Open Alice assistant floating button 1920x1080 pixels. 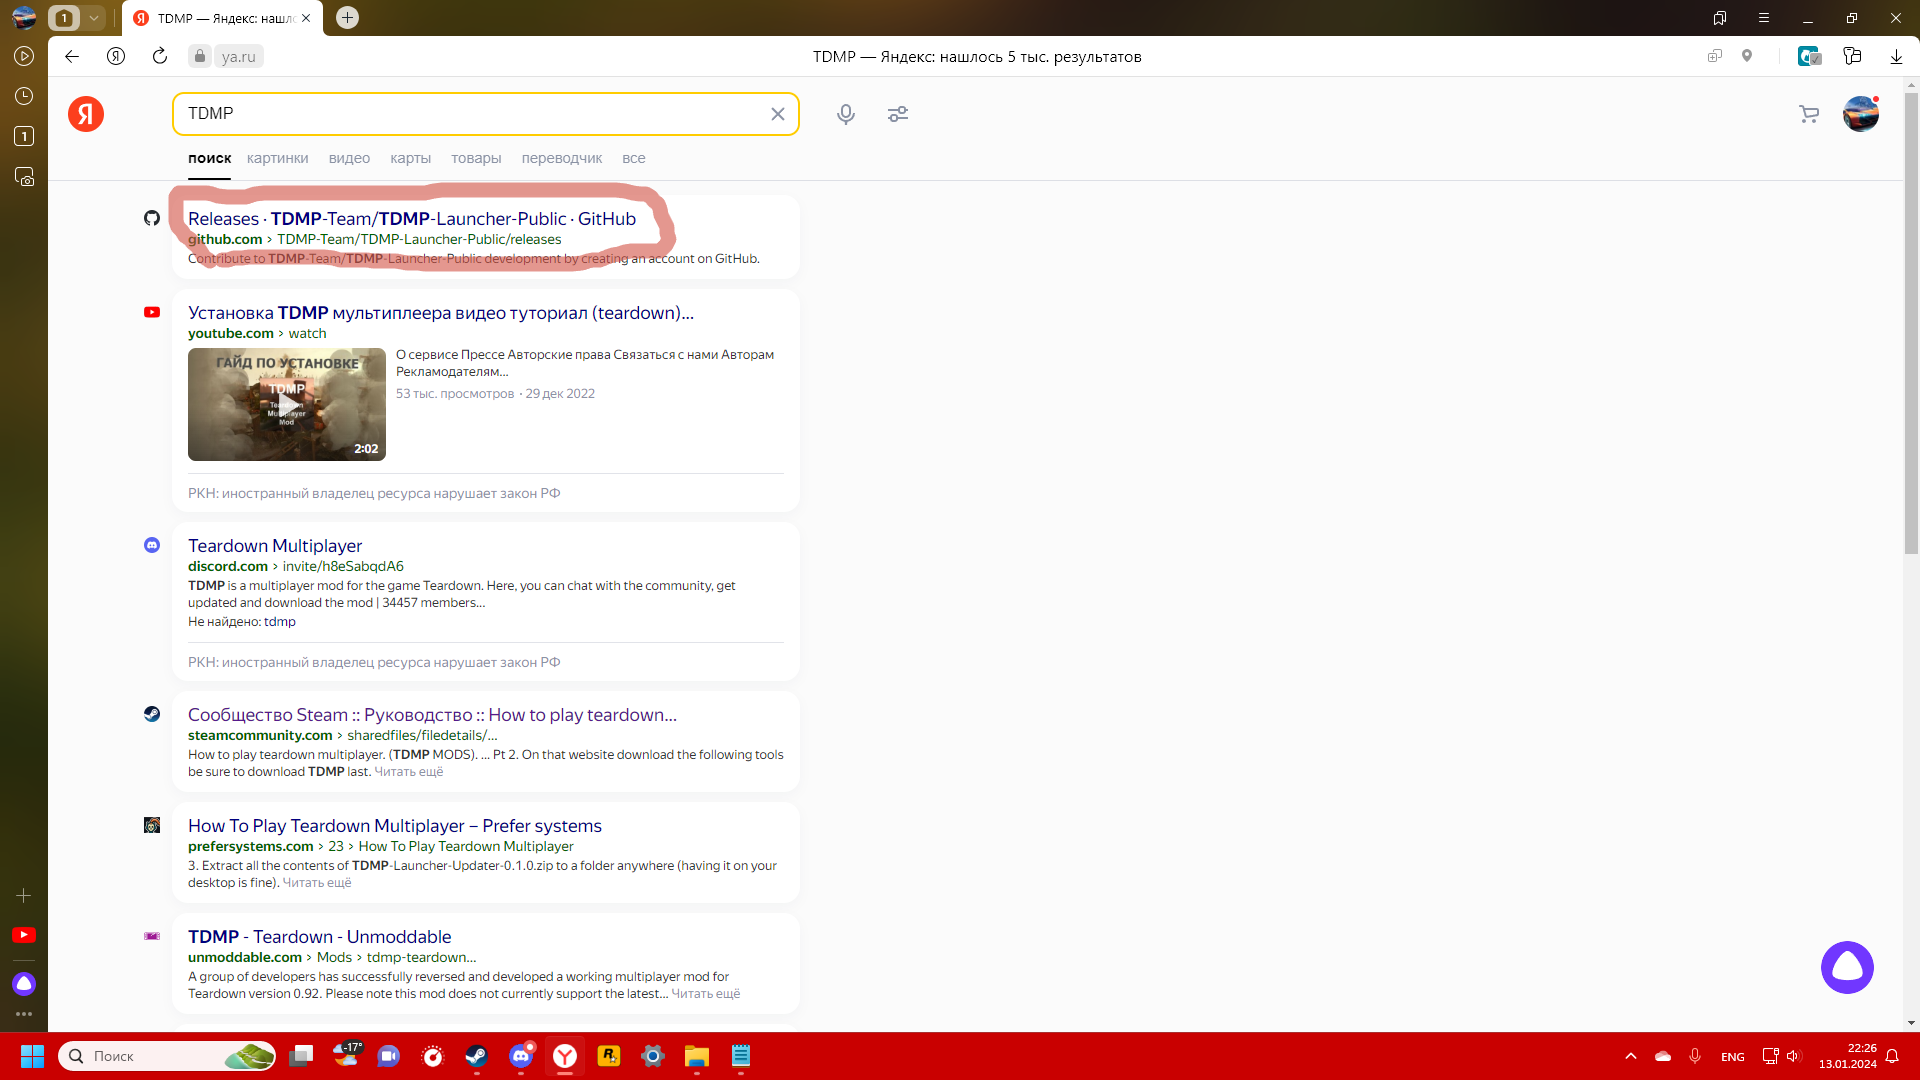pyautogui.click(x=1846, y=967)
